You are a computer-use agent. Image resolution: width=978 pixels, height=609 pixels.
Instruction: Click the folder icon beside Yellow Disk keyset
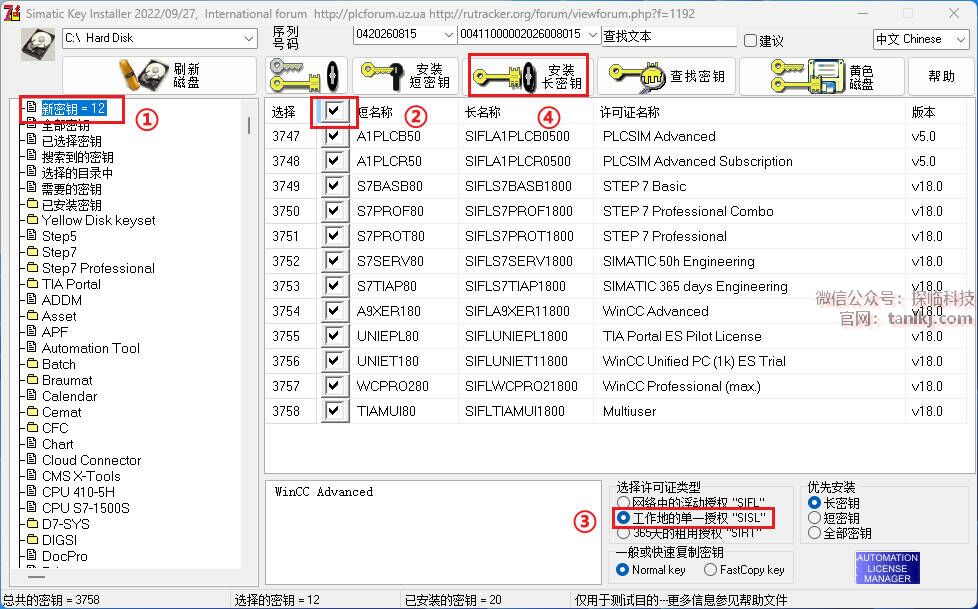click(x=32, y=220)
